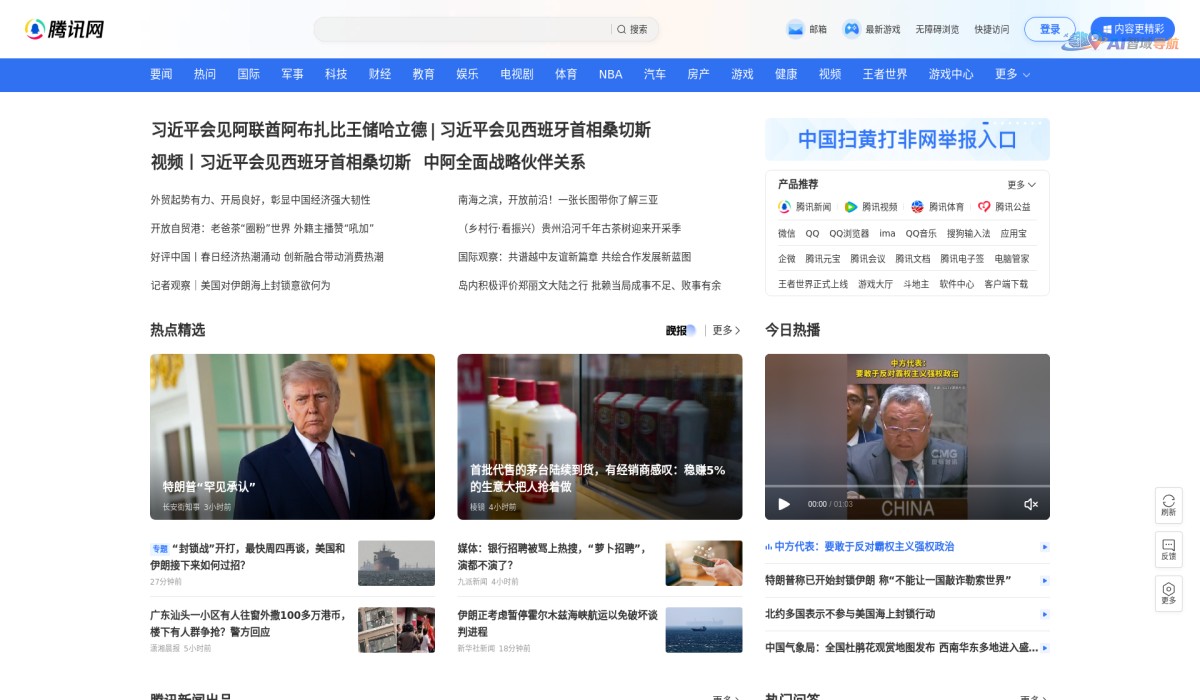Open 反馈 feedback from the right sidebar
This screenshot has width=1200, height=700.
pos(1168,546)
